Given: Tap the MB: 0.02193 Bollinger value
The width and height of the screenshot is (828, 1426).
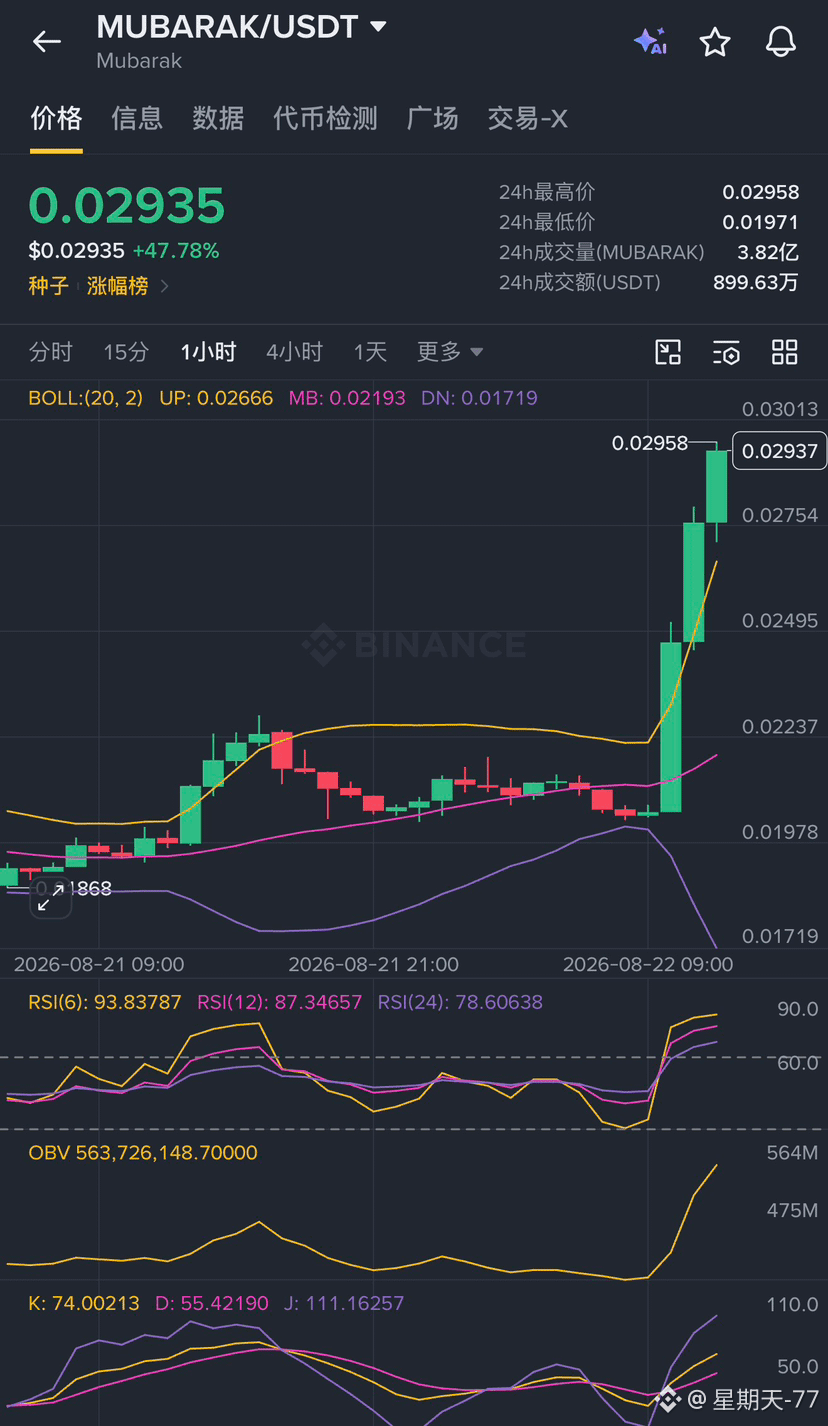Looking at the screenshot, I should pos(347,398).
